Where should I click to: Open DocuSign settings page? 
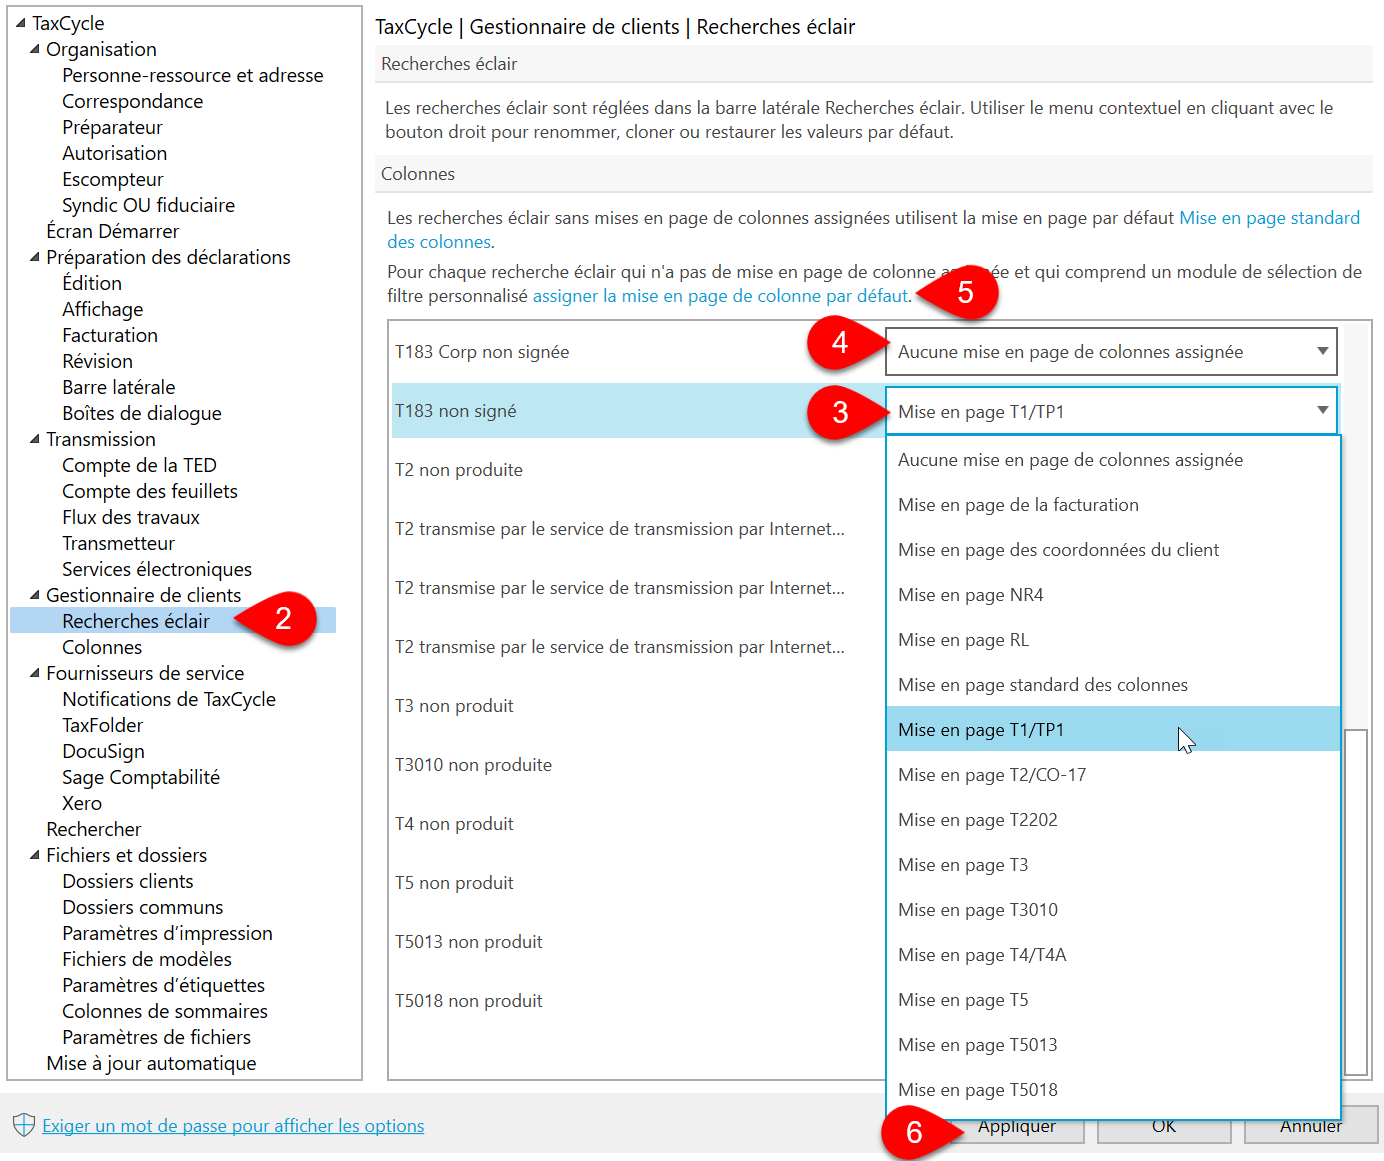(103, 751)
